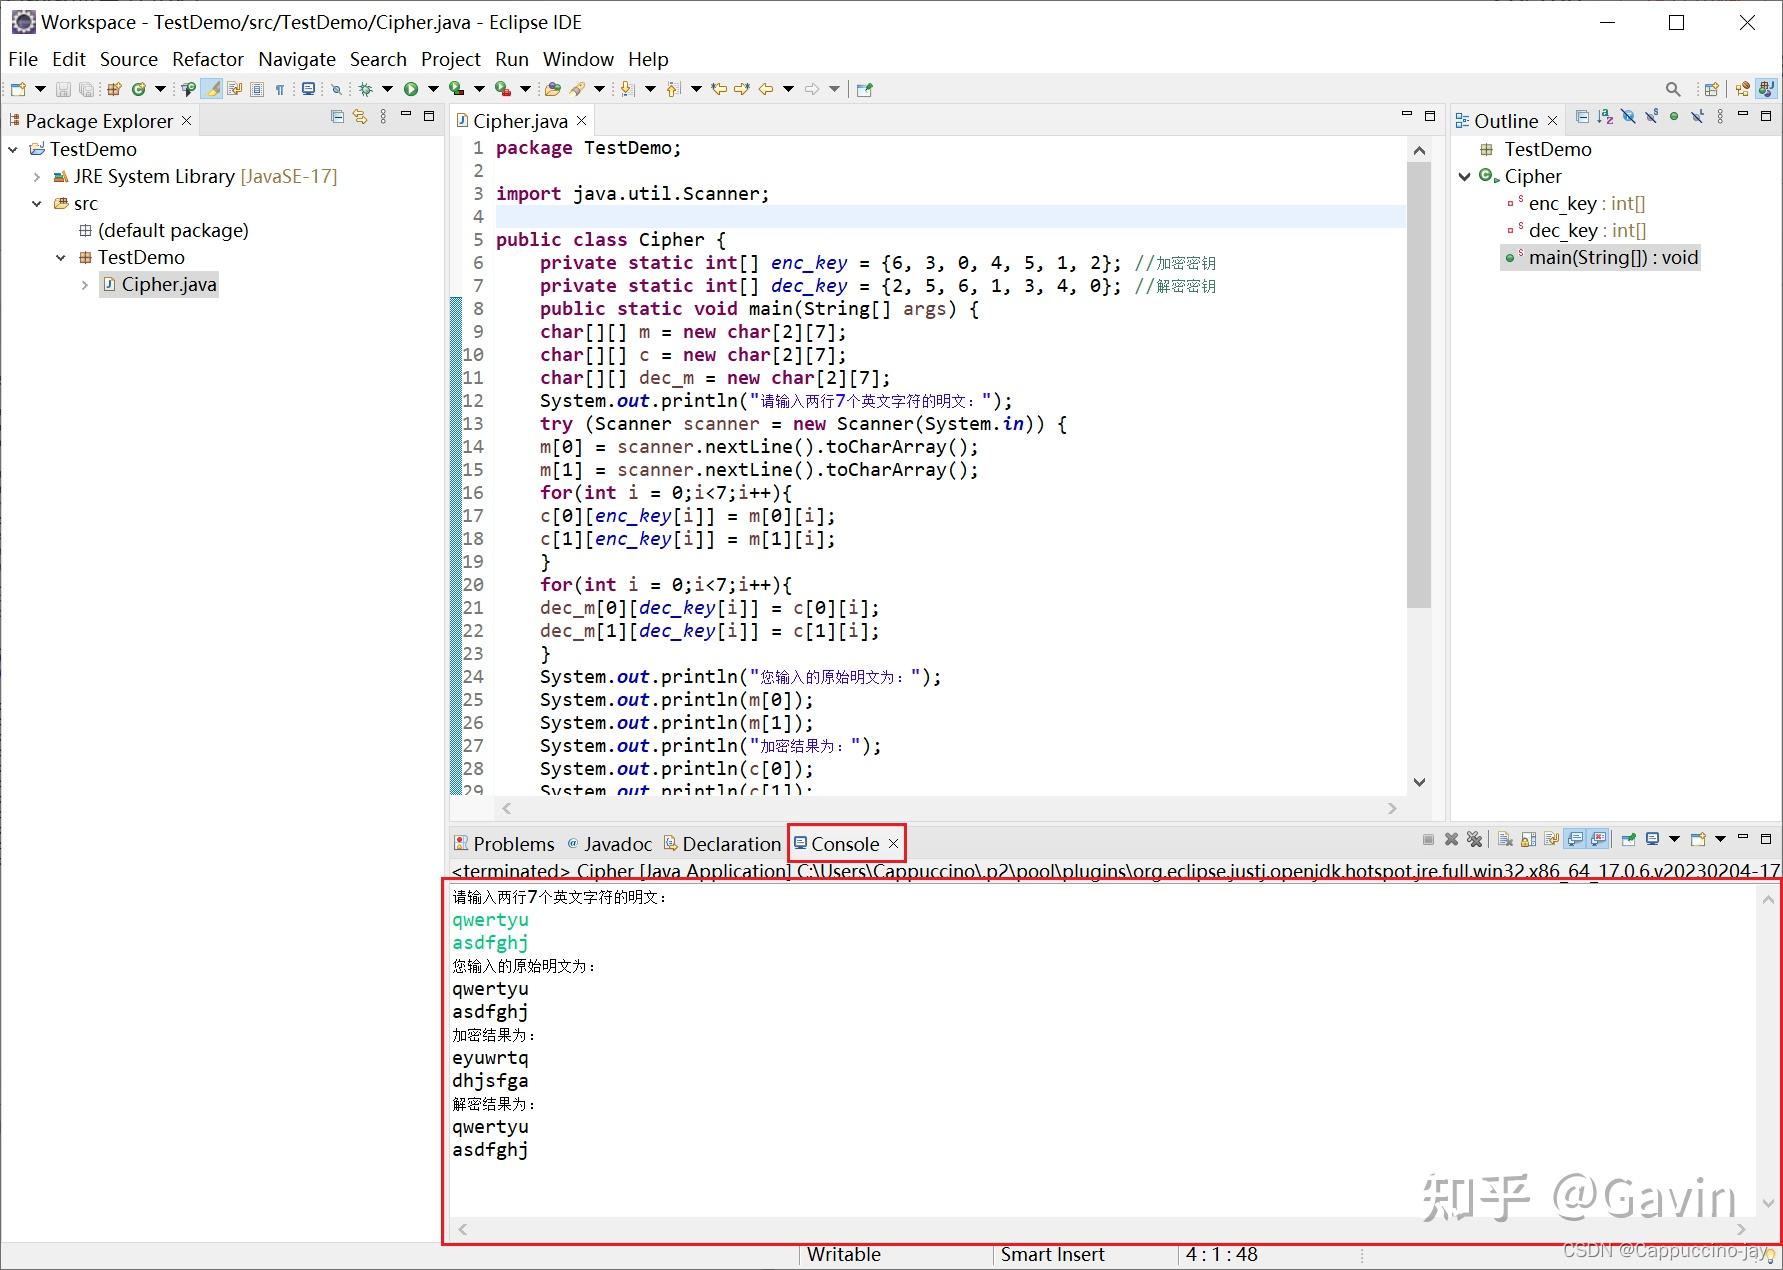Collapse the TestDemo project node
1783x1270 pixels.
click(13, 149)
